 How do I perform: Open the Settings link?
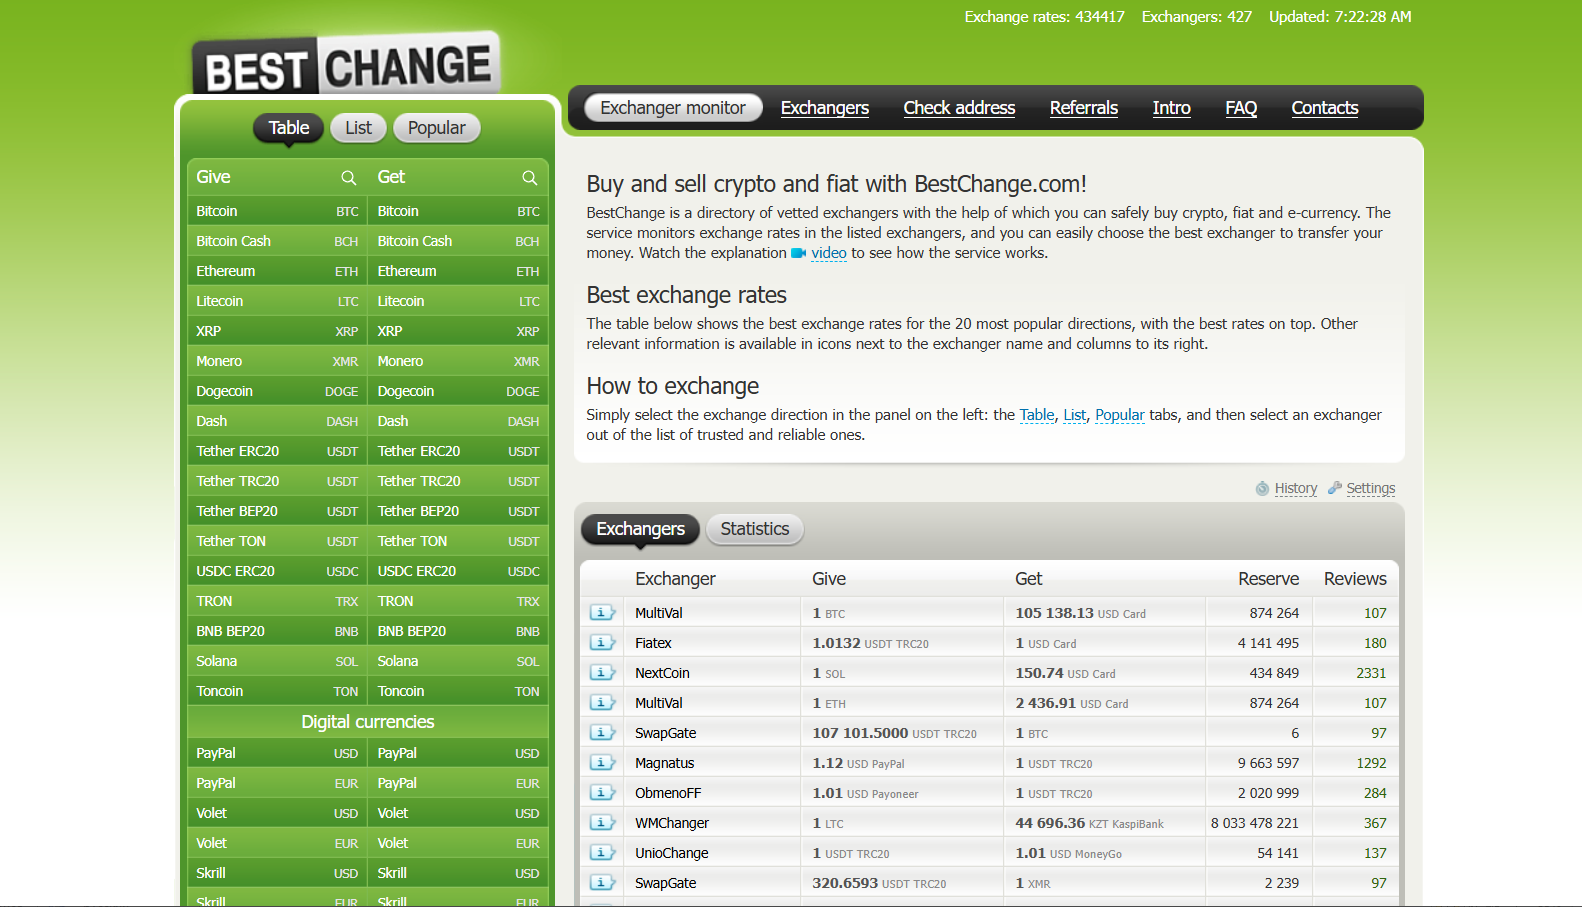tap(1371, 488)
